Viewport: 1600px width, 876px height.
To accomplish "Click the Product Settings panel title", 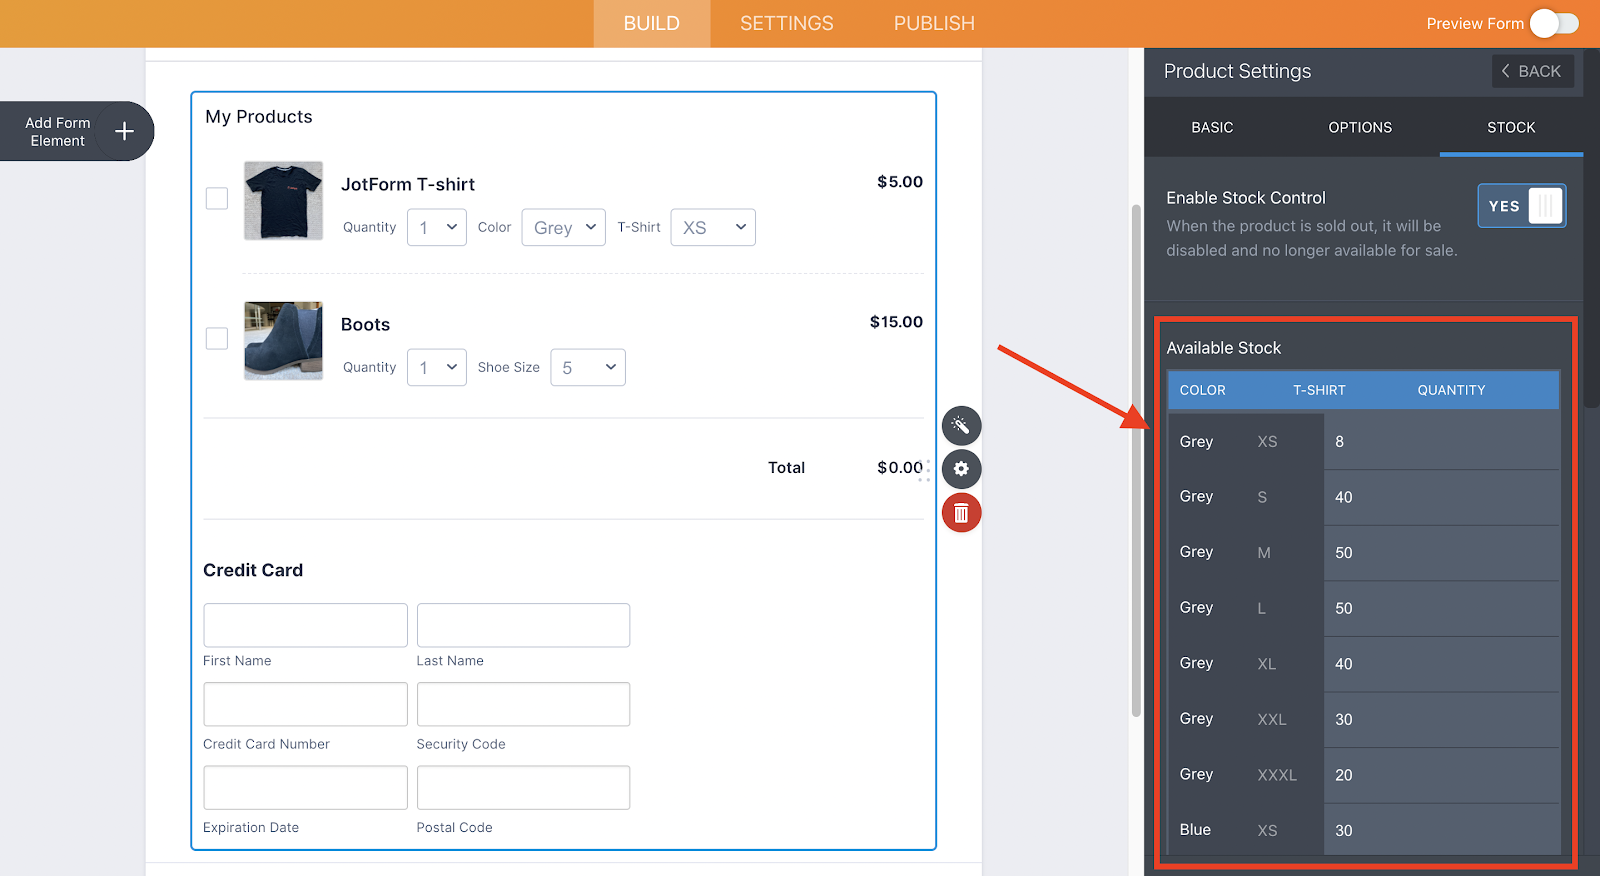I will point(1237,71).
